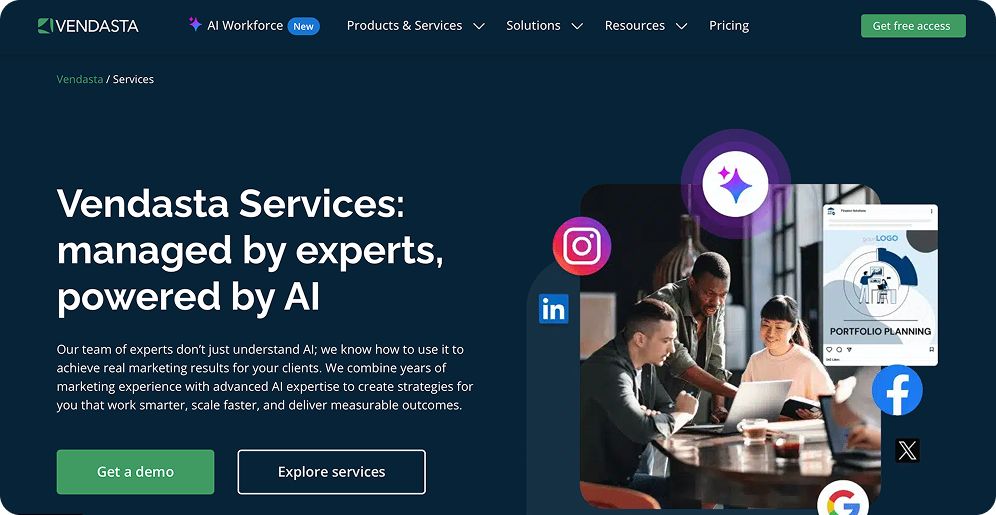
Task: Click the Explore services button
Action: 332,472
